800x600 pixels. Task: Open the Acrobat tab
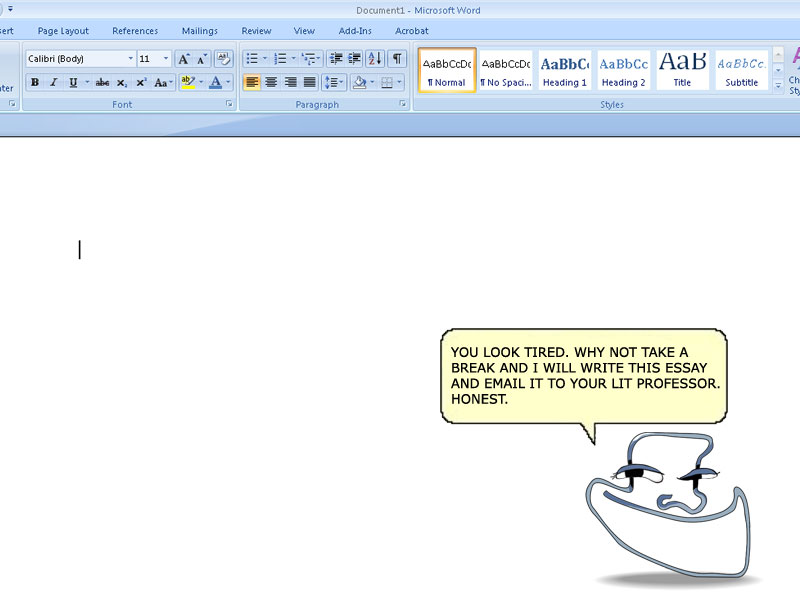point(412,31)
